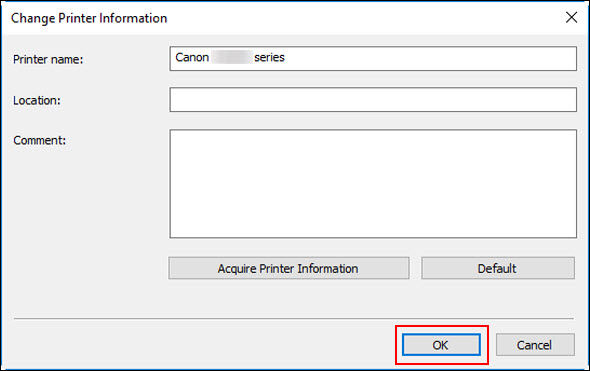Click the blurred model name in Printer name

[x=231, y=58]
